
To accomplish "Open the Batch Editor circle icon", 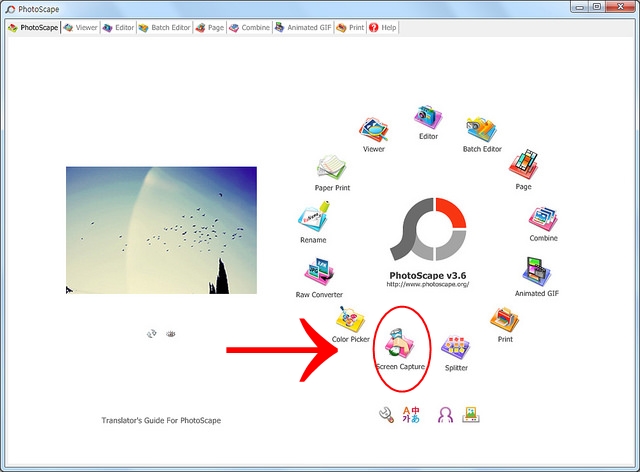I will click(482, 130).
